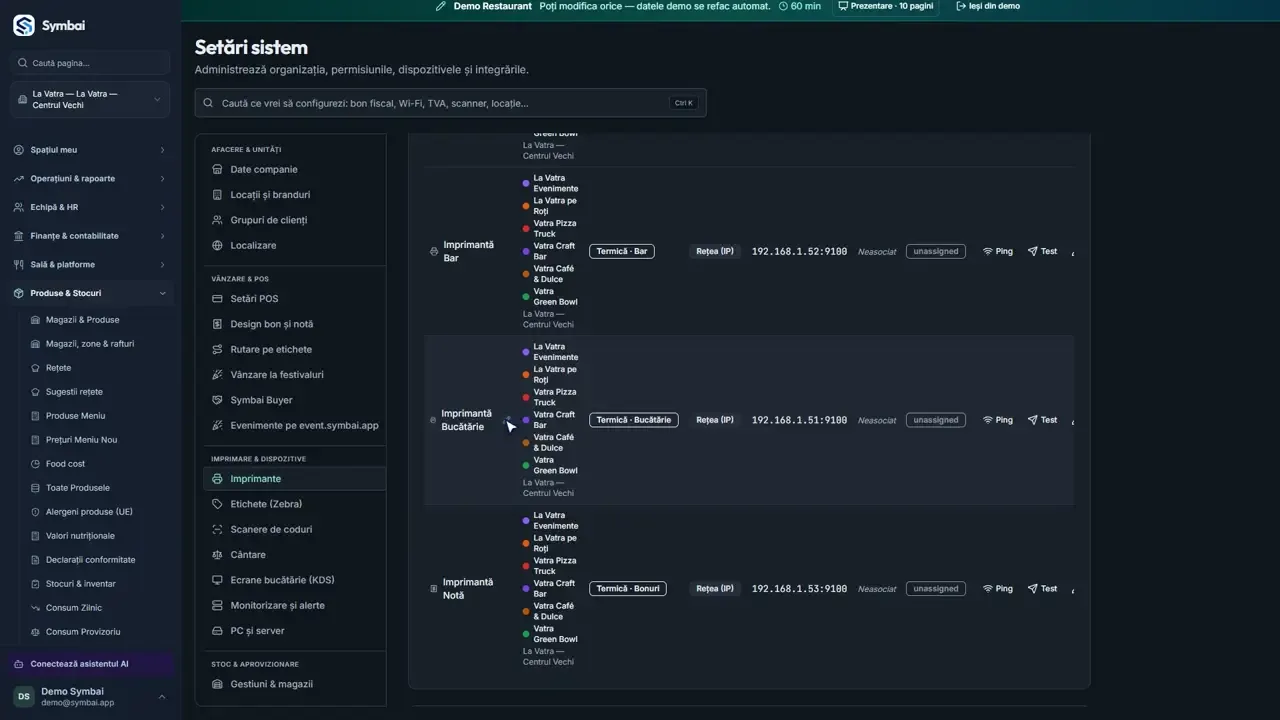This screenshot has height=720, width=1280.
Task: Click the Monitorizare și alerte icon
Action: [218, 605]
